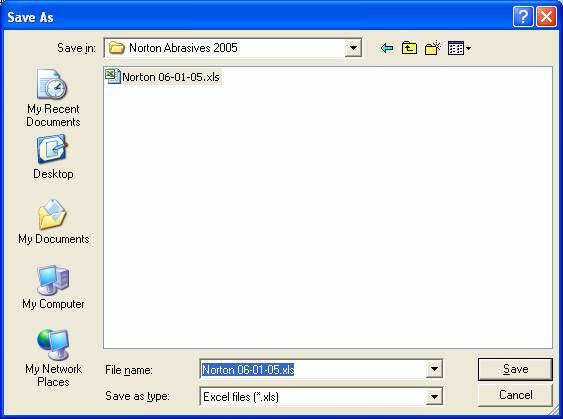The width and height of the screenshot is (563, 419).
Task: Go back using the green arrow icon
Action: pos(387,48)
